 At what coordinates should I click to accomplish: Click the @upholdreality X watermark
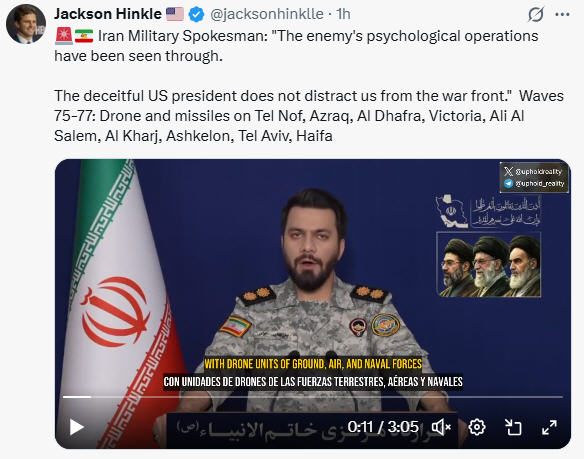pos(533,171)
